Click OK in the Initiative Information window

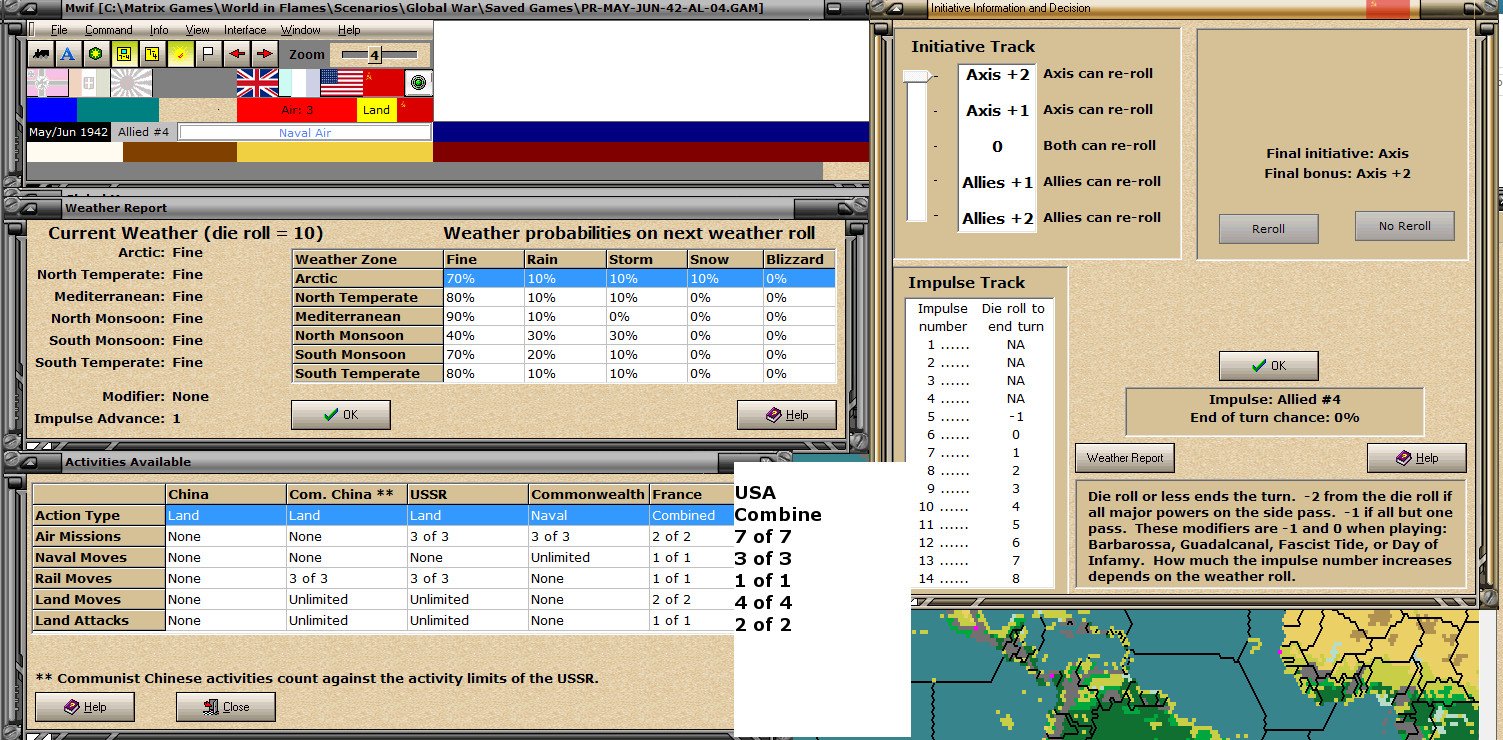(1268, 365)
